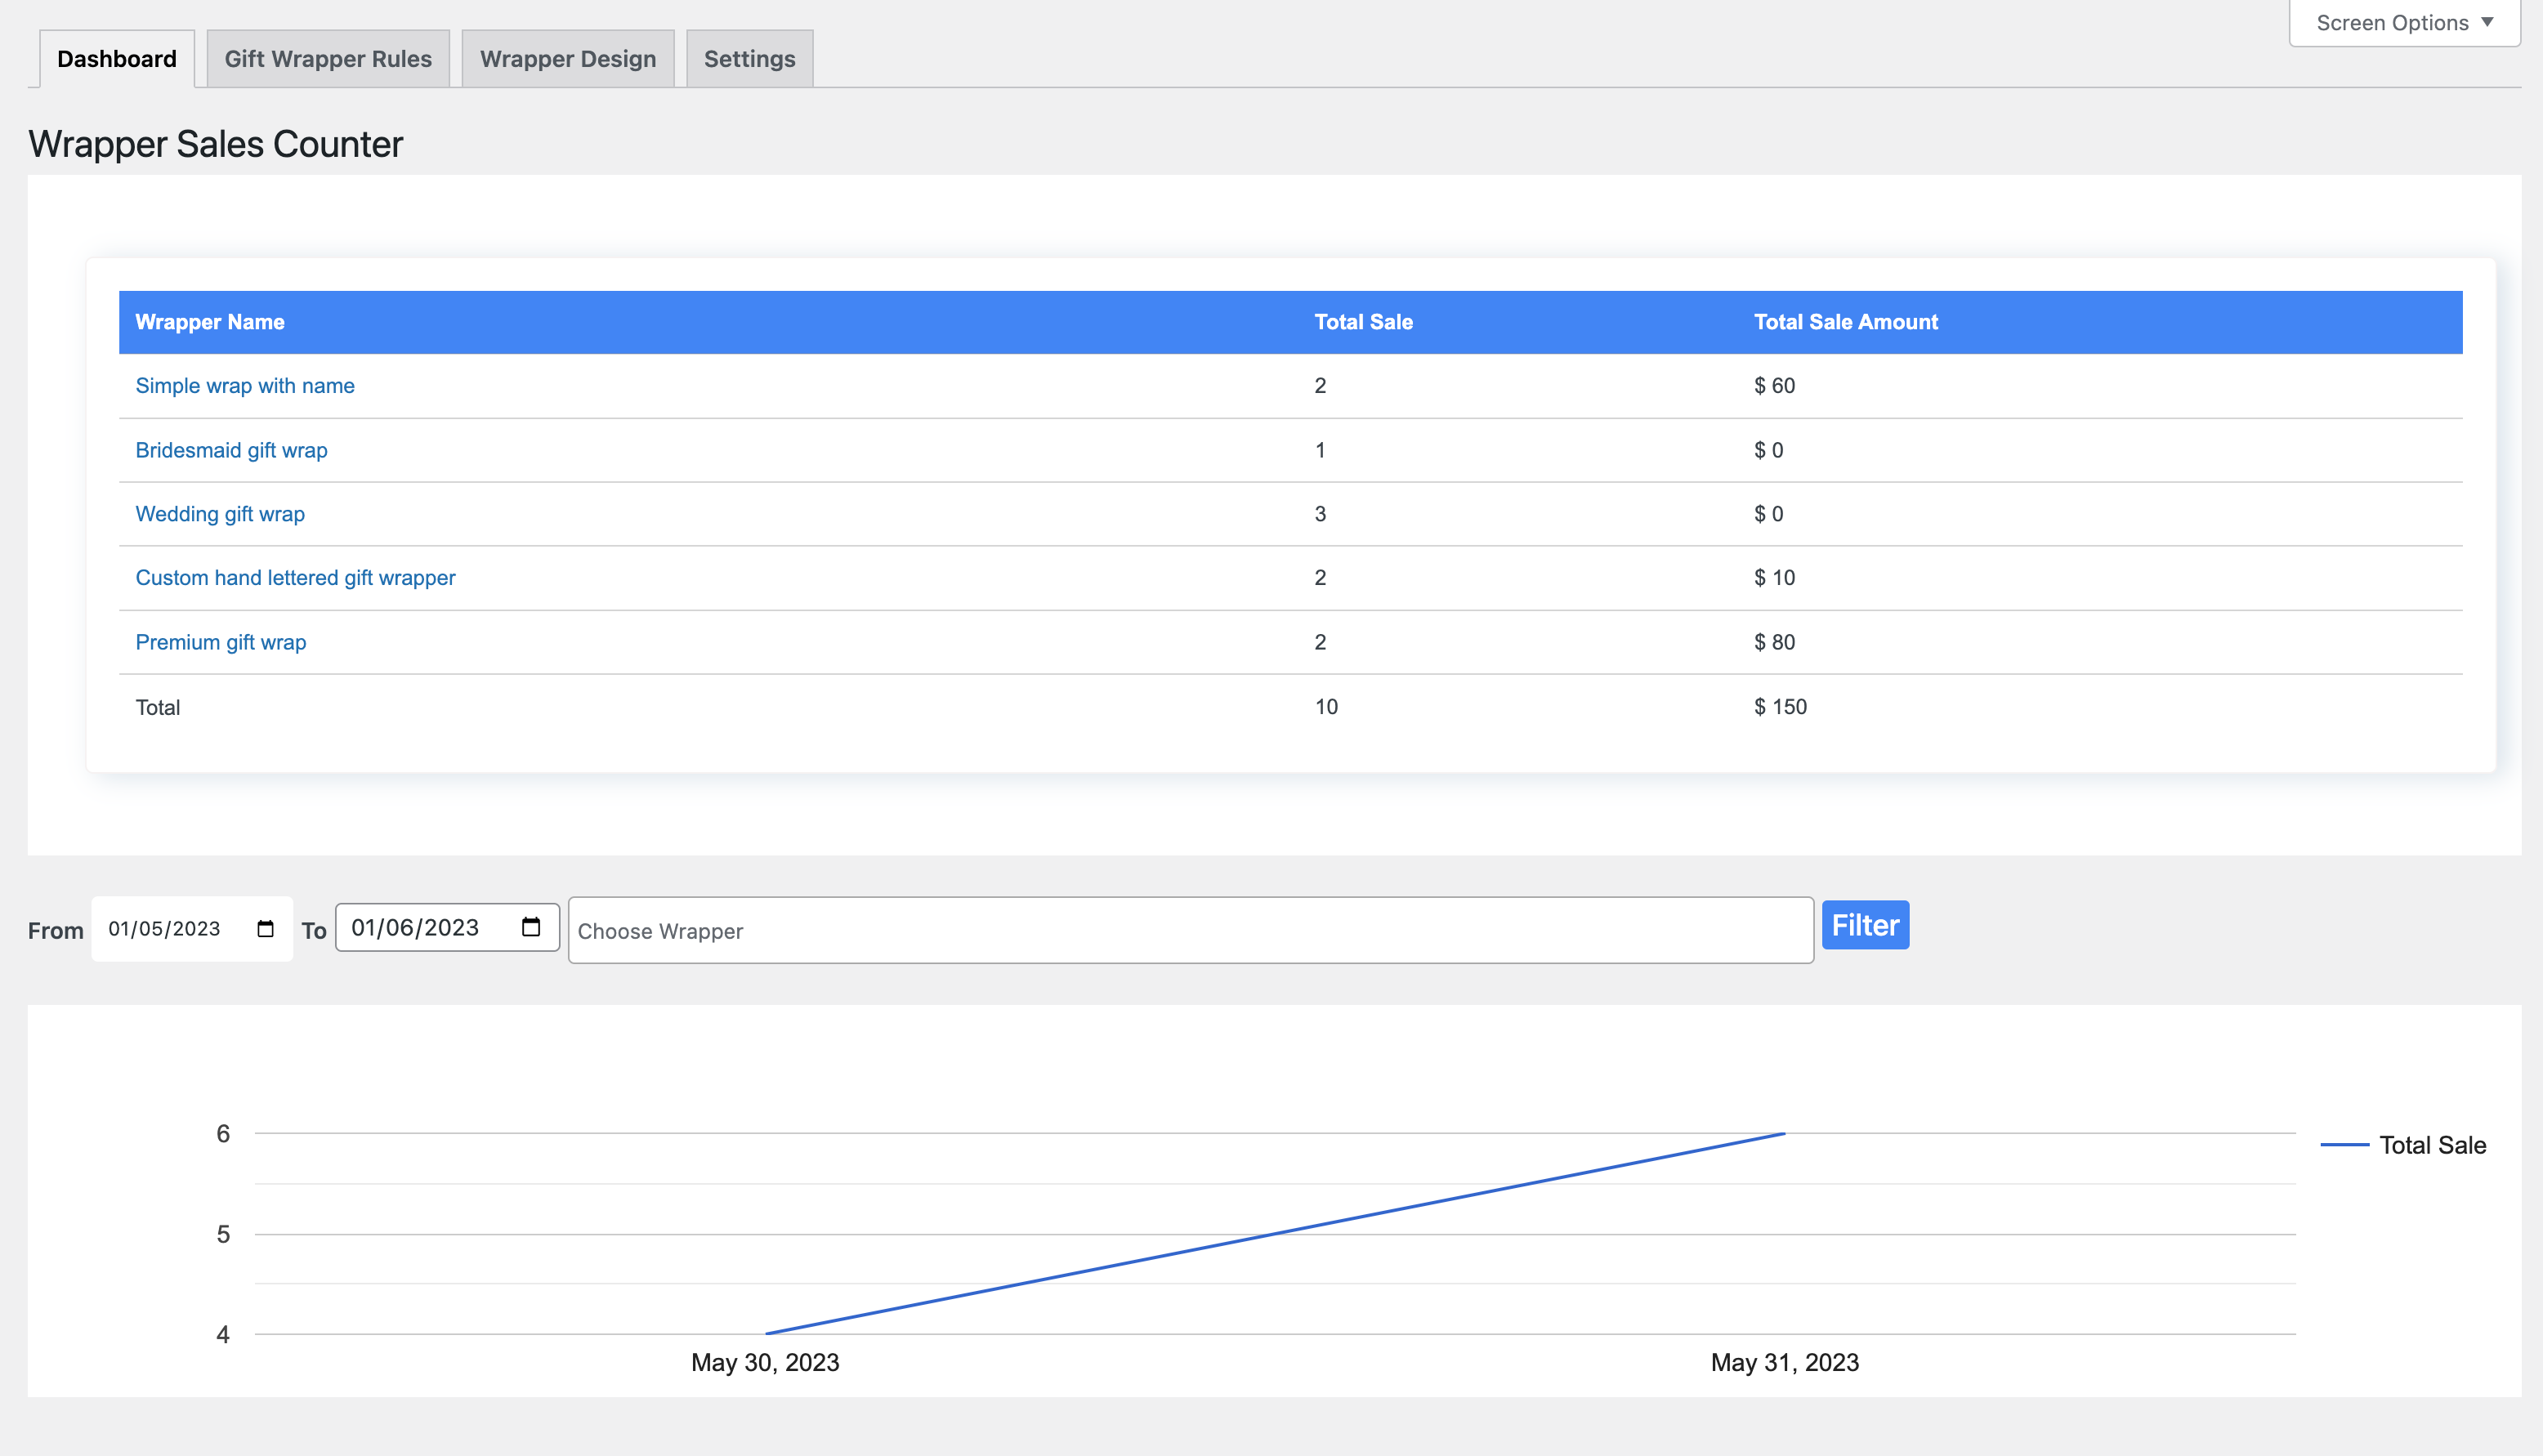This screenshot has width=2543, height=1456.
Task: Select the Dashboard tab
Action: tap(117, 59)
